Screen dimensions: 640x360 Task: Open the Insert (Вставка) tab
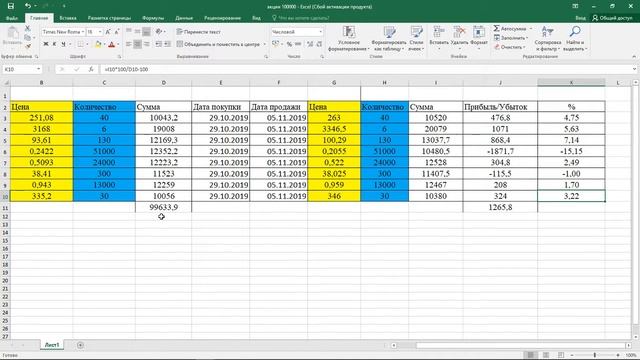pos(68,18)
